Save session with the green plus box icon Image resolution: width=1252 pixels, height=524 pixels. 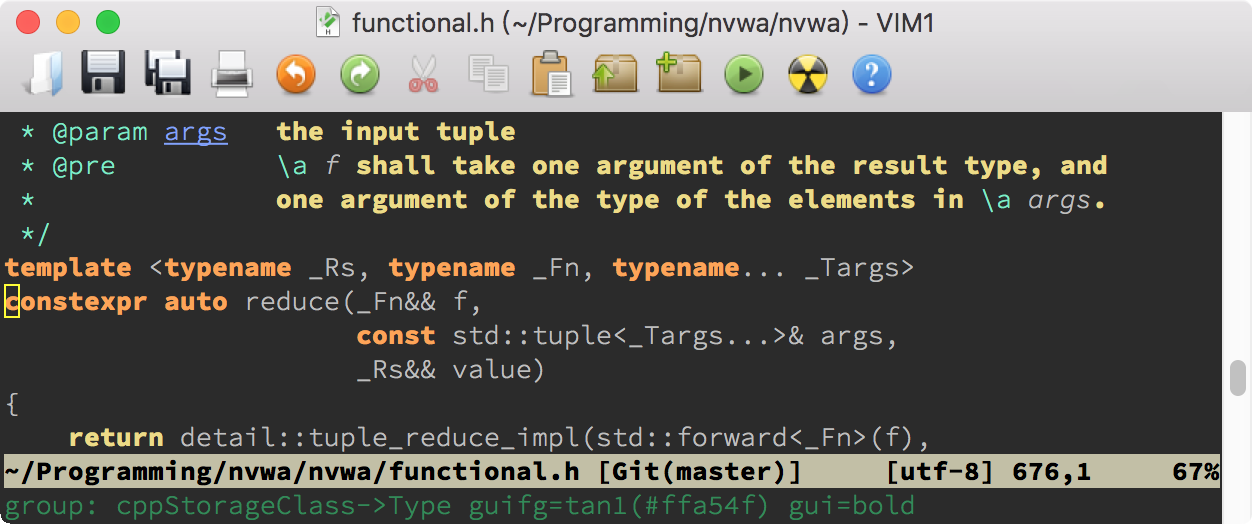point(679,74)
